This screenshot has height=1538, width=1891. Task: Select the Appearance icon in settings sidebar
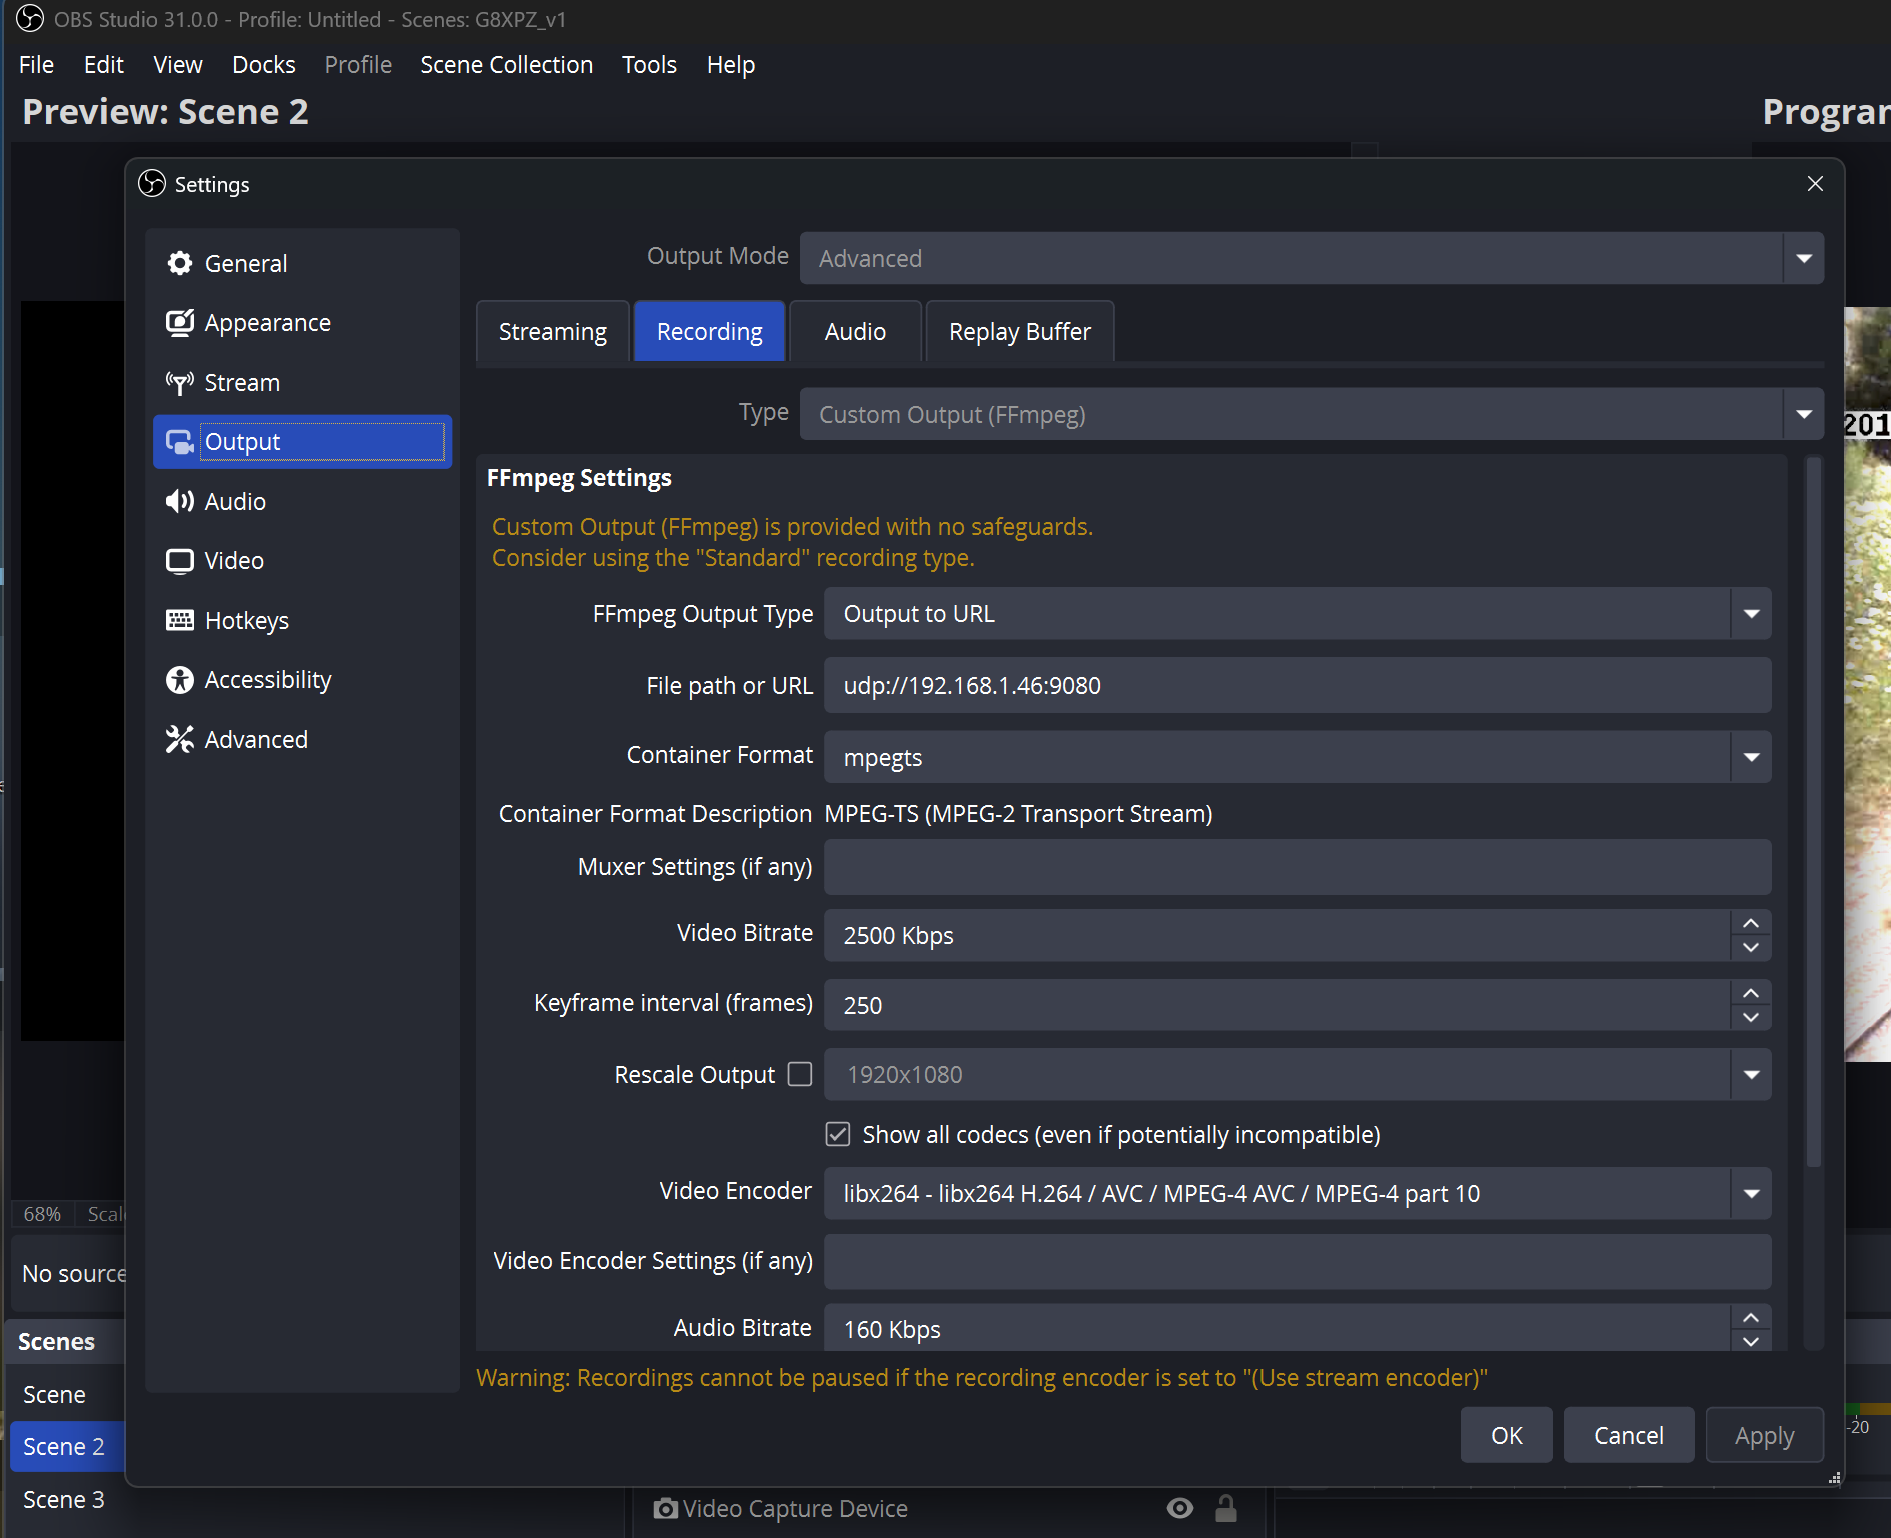tap(180, 323)
